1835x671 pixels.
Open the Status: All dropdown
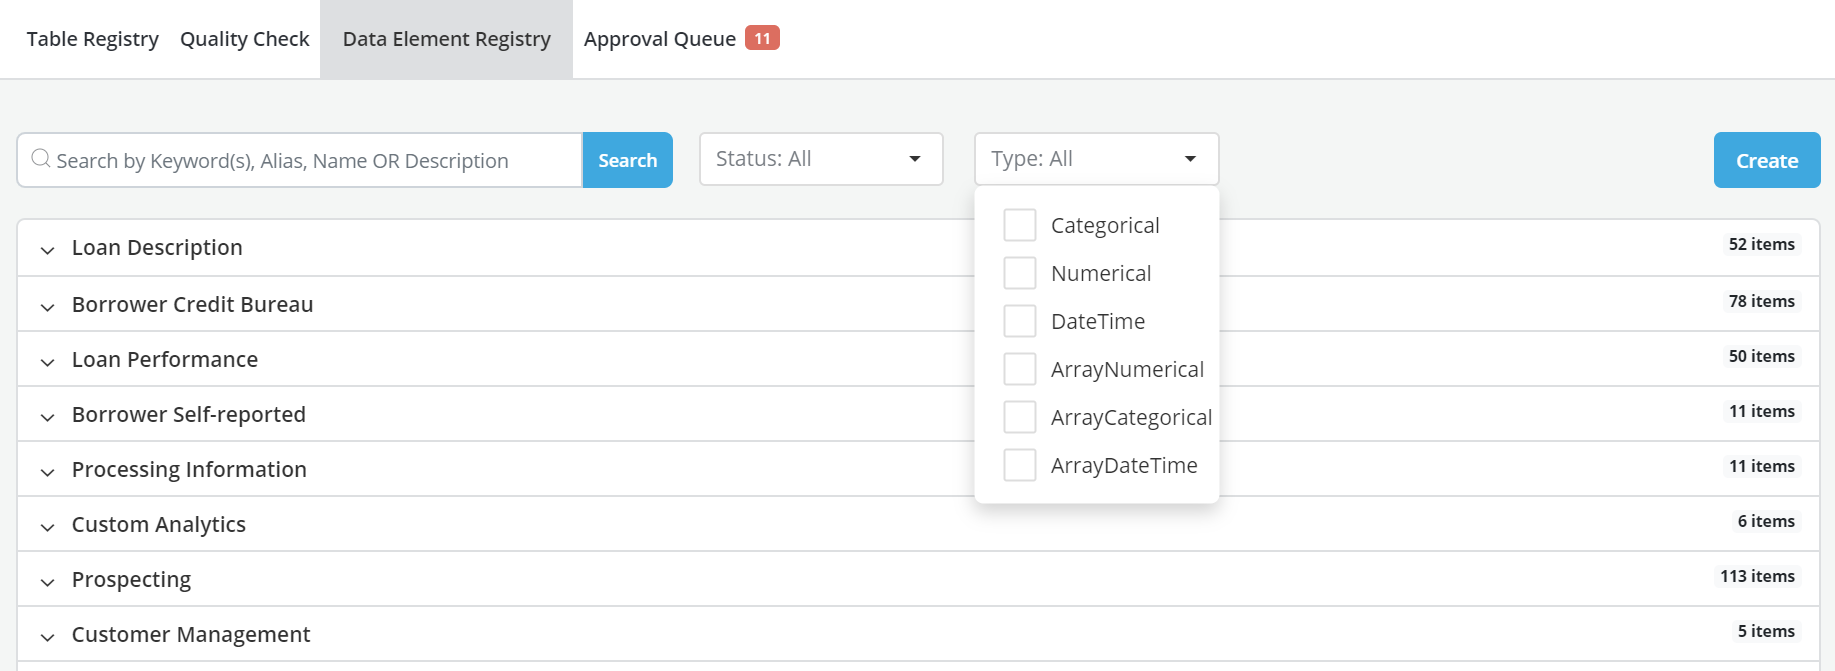coord(820,159)
